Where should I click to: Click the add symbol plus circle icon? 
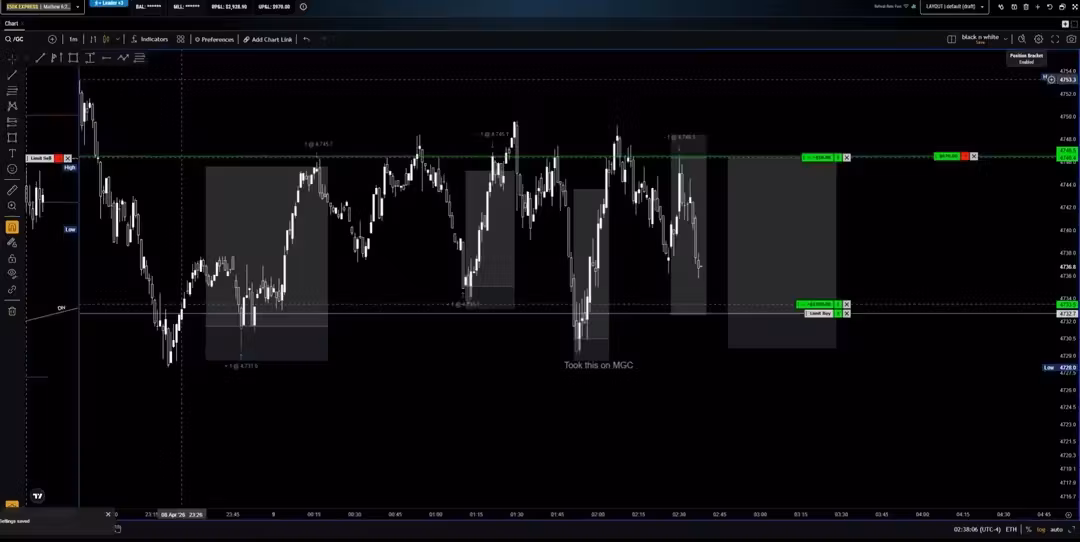click(52, 39)
